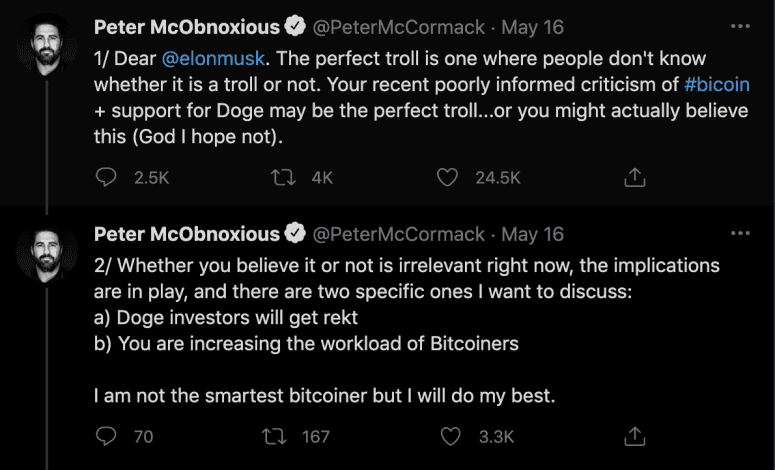775x470 pixels.
Task: Reply to the first tweet about perfect troll
Action: [x=106, y=177]
